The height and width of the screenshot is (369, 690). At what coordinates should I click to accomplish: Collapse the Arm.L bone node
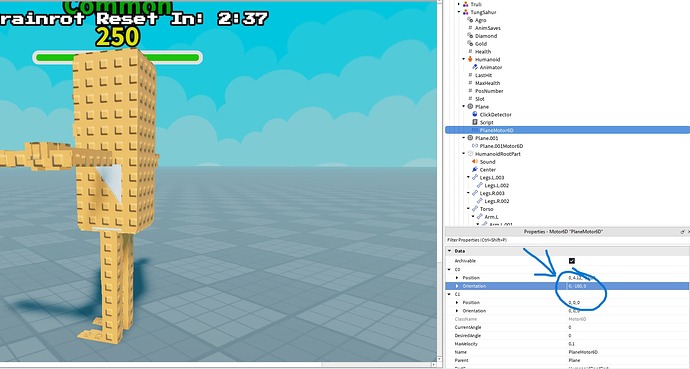(473, 217)
